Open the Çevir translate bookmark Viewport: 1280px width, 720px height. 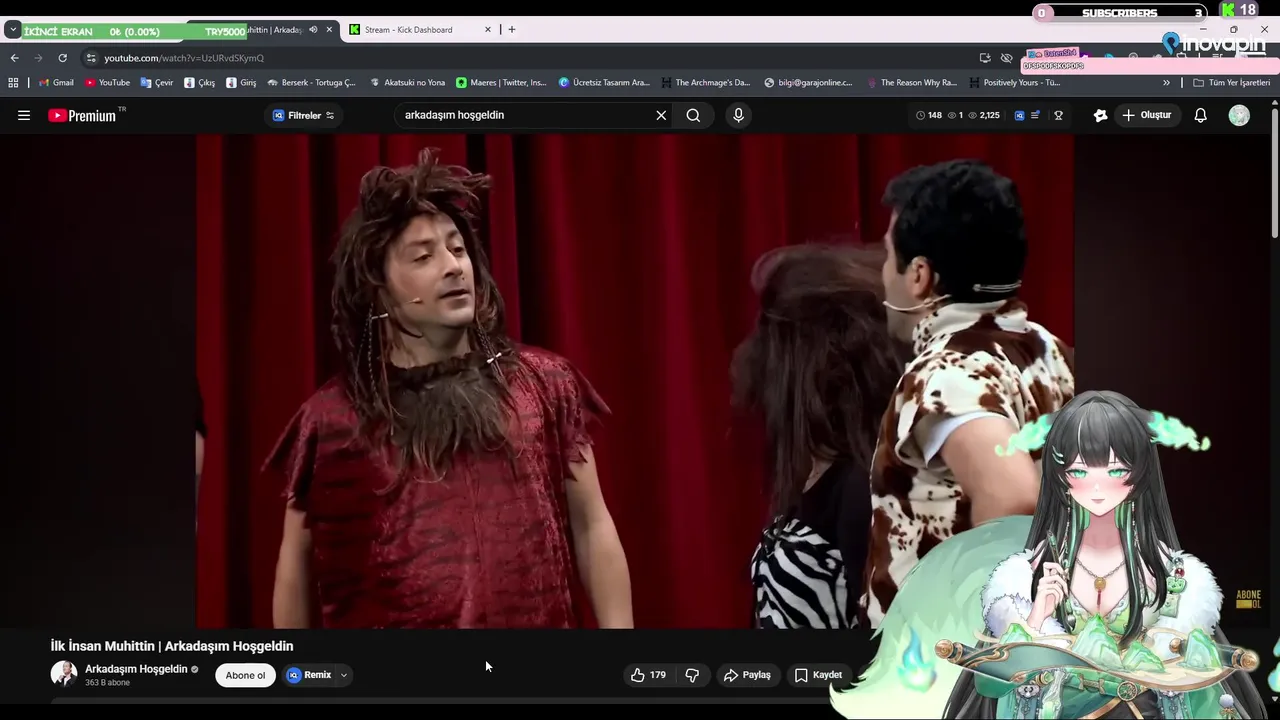coord(157,83)
